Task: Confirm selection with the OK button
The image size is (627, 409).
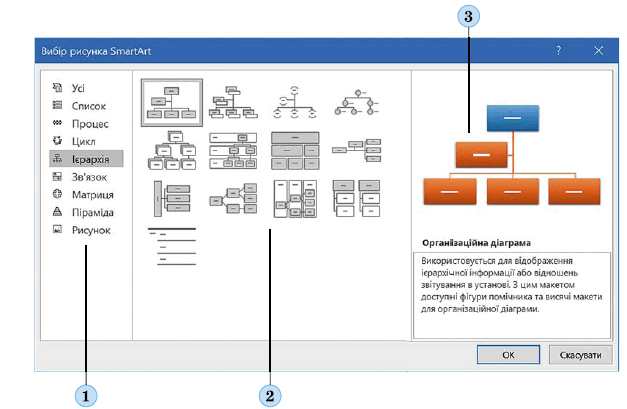Action: click(x=508, y=355)
